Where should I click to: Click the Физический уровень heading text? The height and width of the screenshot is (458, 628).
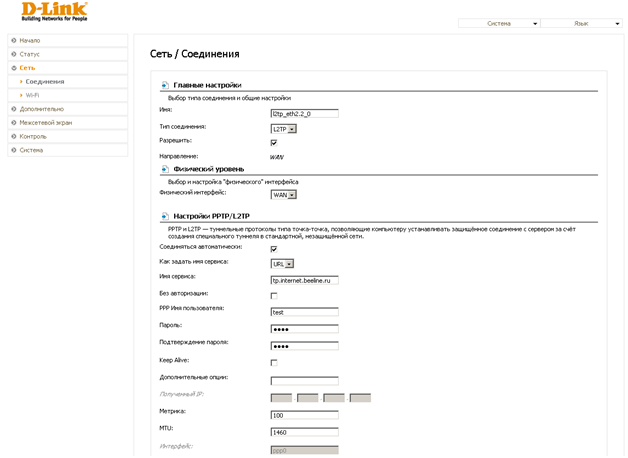pos(209,169)
